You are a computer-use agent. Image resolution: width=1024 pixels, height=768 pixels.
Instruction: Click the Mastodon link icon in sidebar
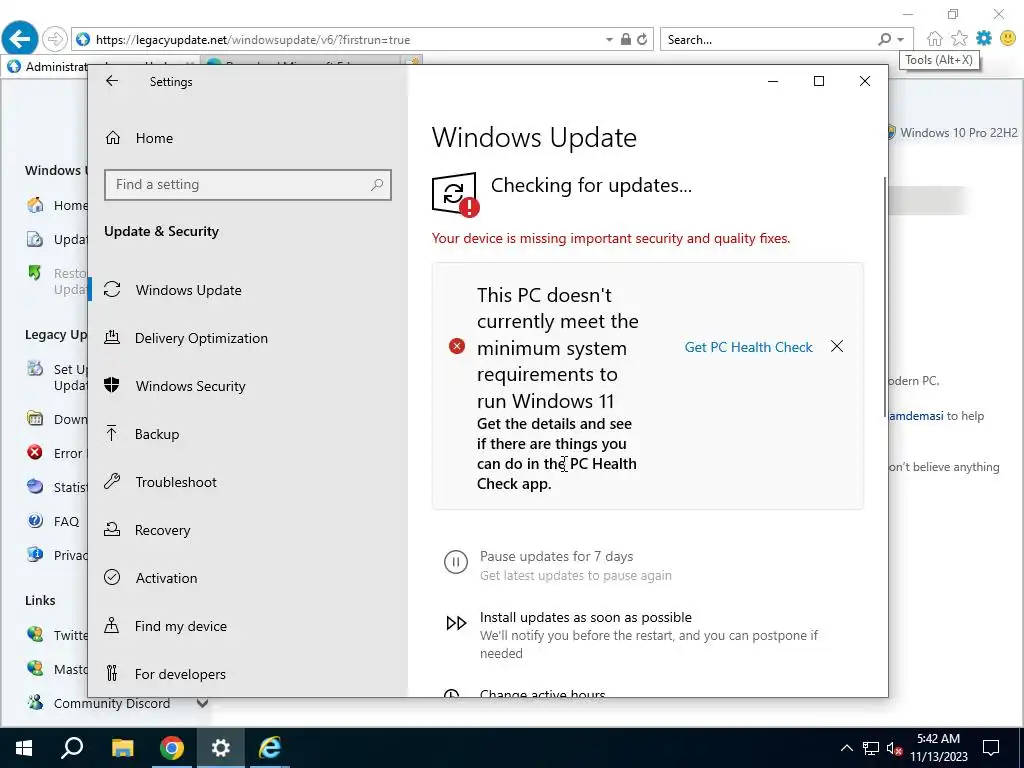pos(35,668)
